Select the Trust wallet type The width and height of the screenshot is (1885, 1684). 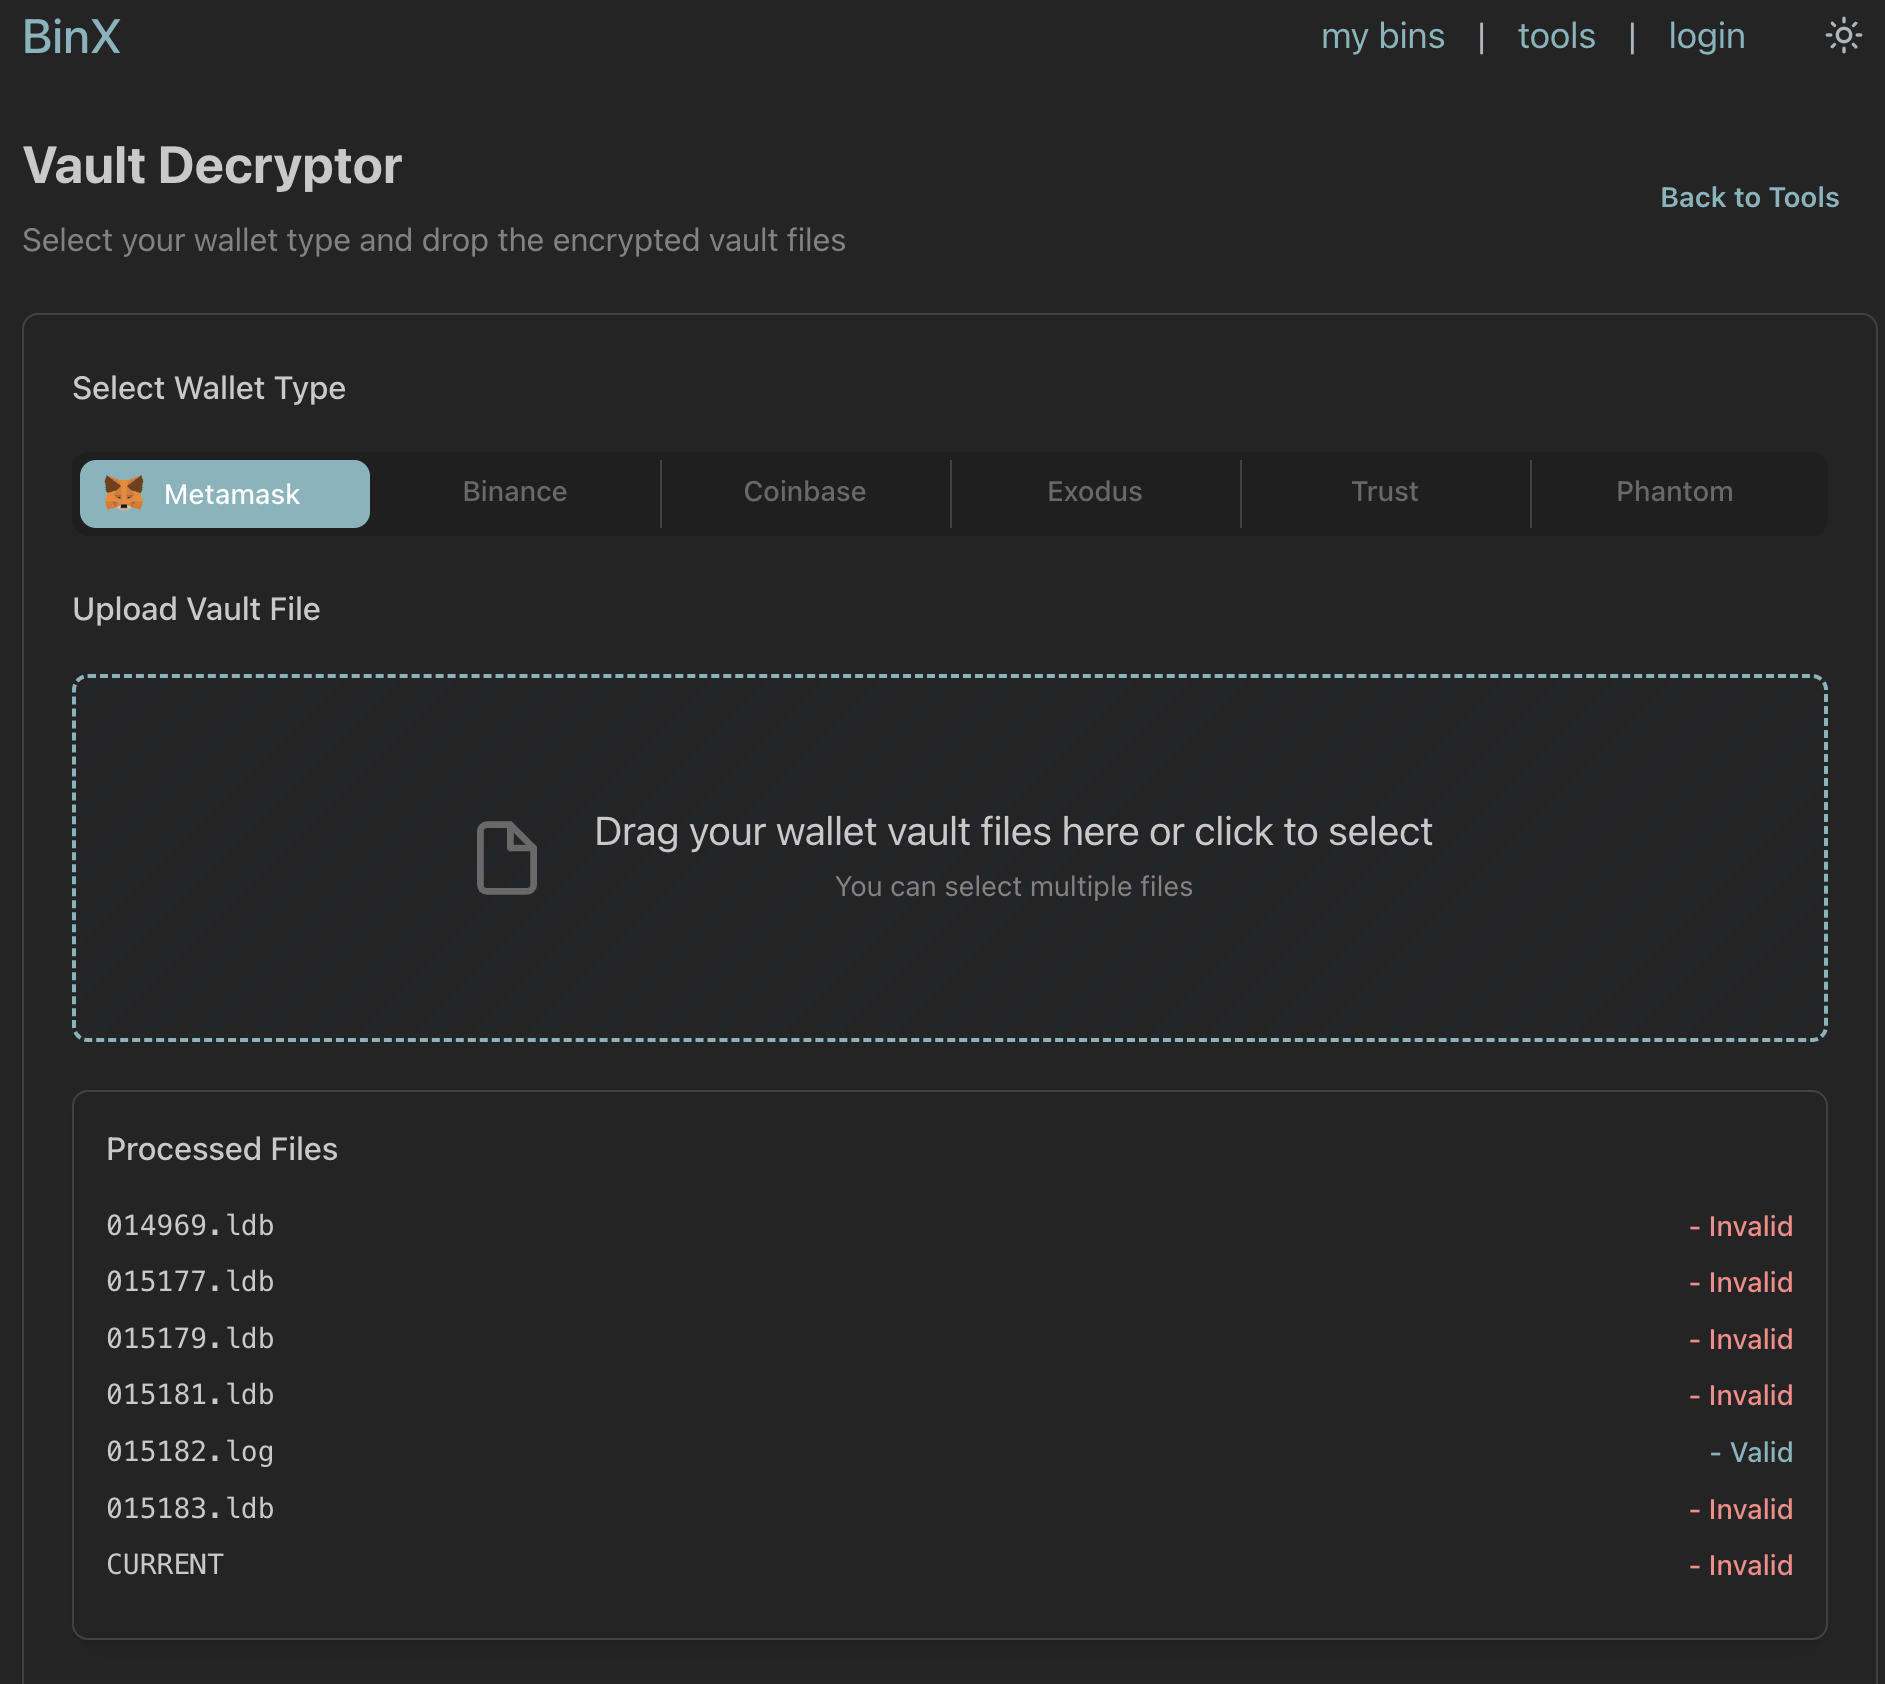pyautogui.click(x=1385, y=492)
